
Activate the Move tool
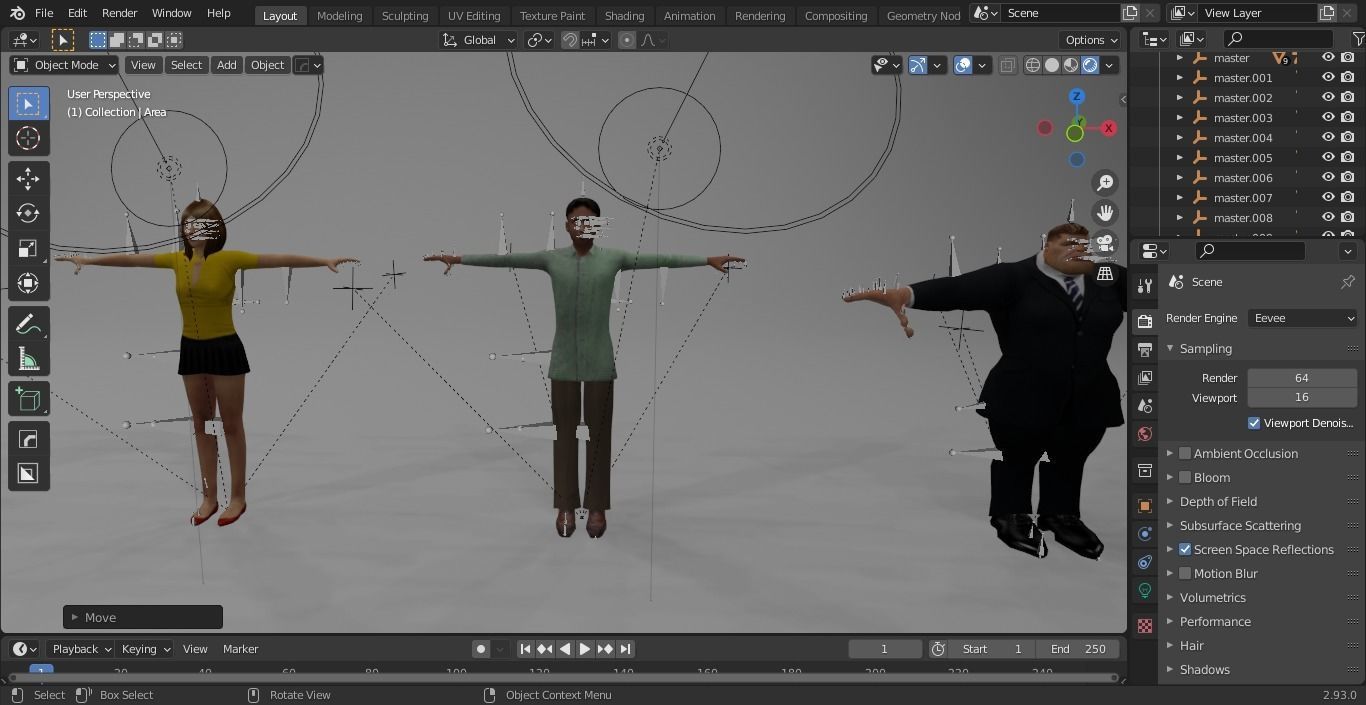point(28,179)
